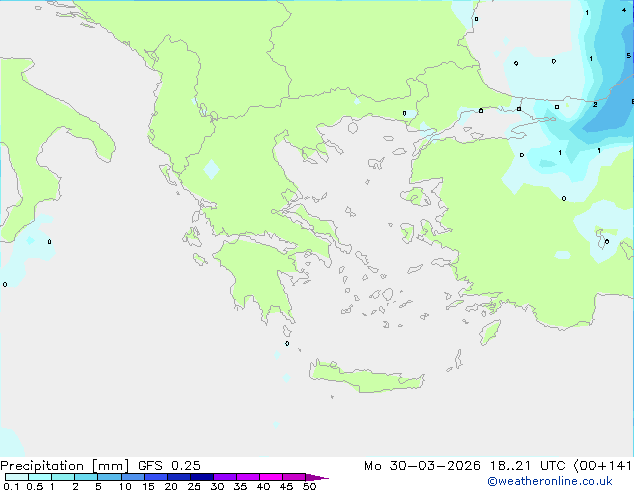
Task: Click the 0.1–0.5 mm palest legend swatch
Action: [17, 477]
